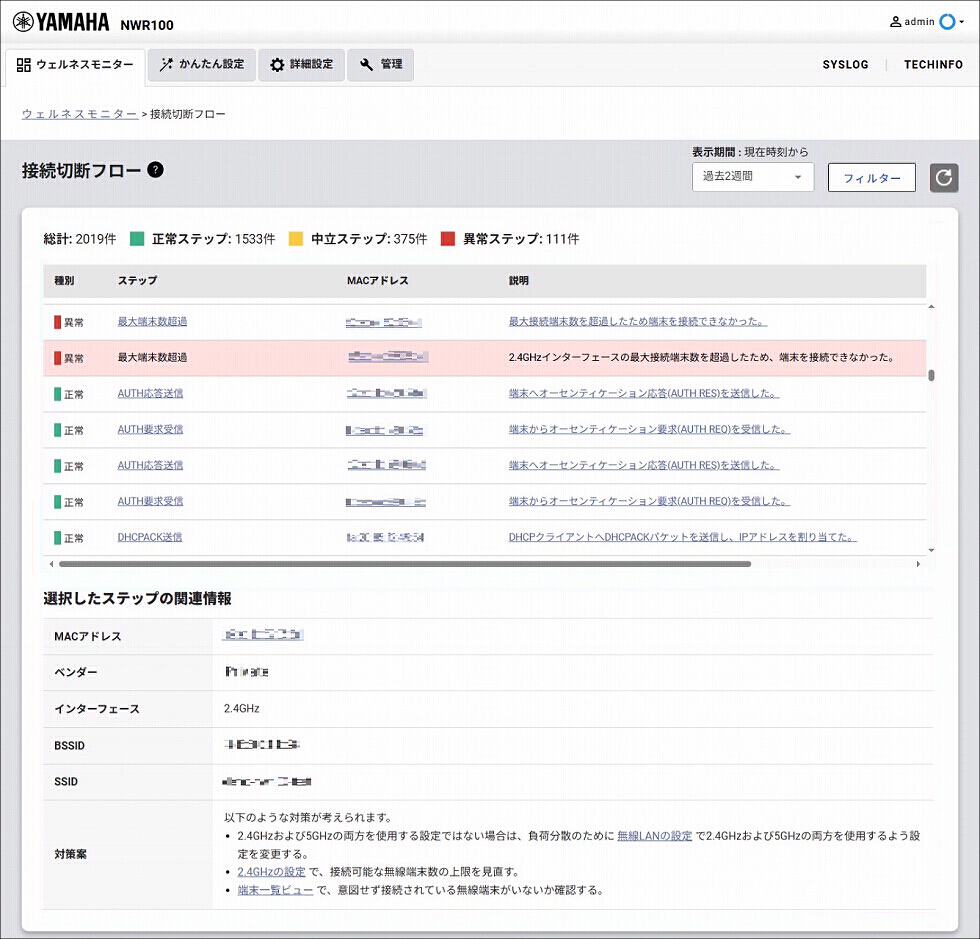This screenshot has width=980, height=939.
Task: Open the 無線LANの設定 link
Action: [654, 835]
